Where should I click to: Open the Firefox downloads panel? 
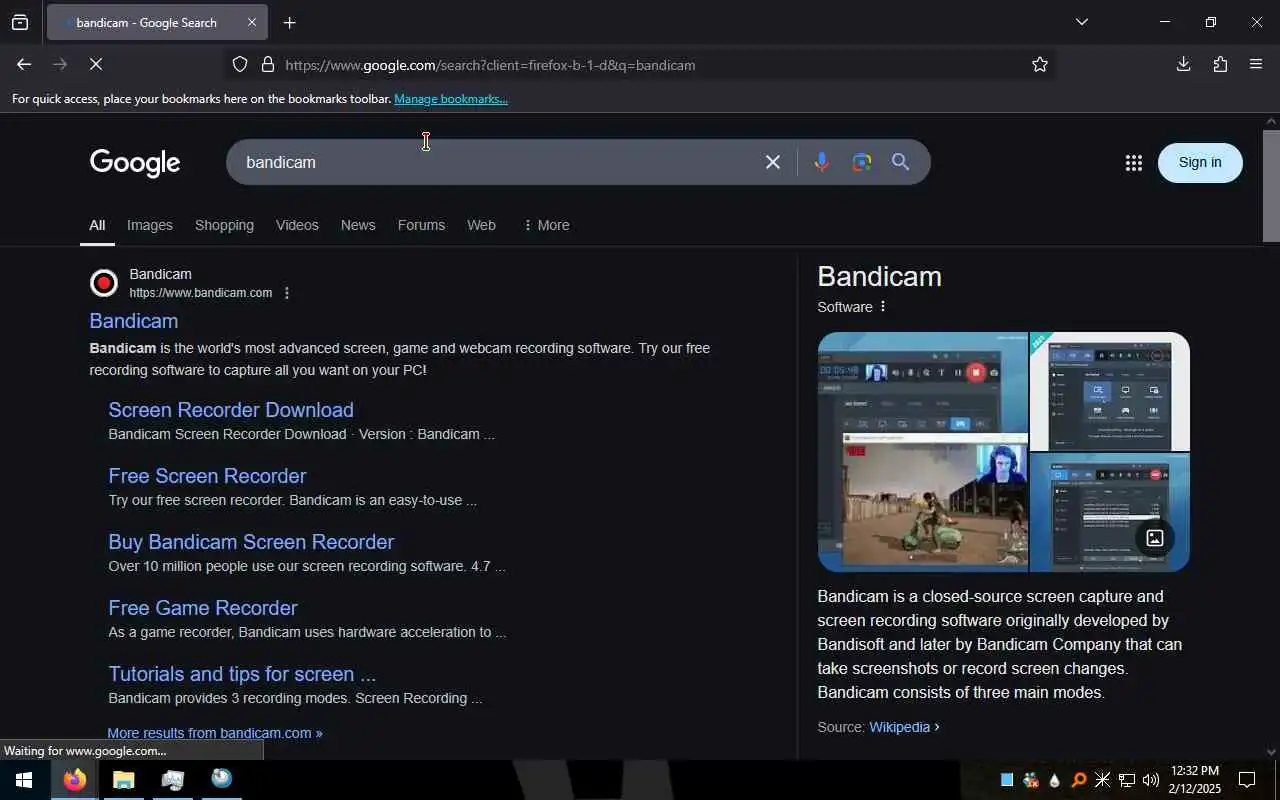tap(1183, 64)
